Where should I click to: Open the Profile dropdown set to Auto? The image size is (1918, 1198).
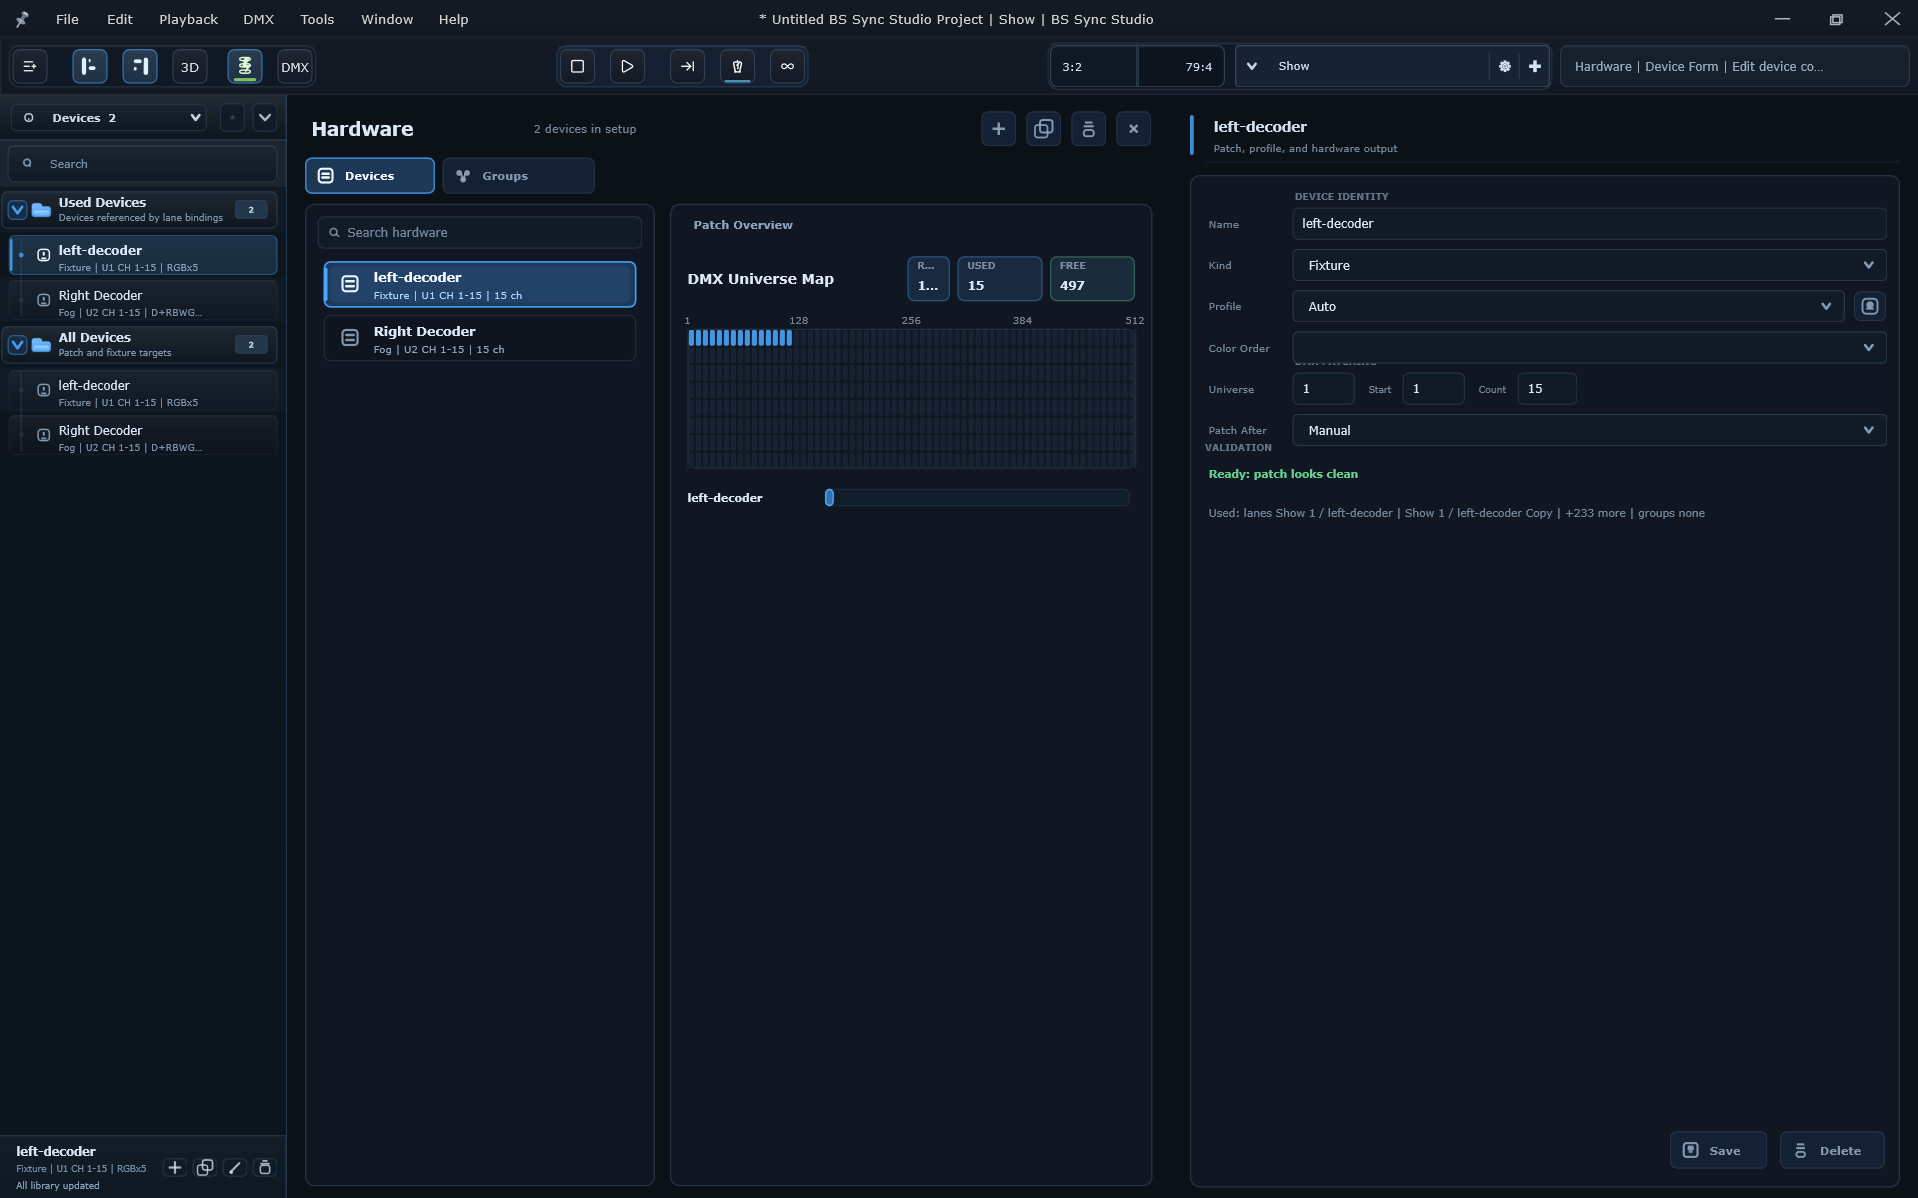click(1568, 307)
